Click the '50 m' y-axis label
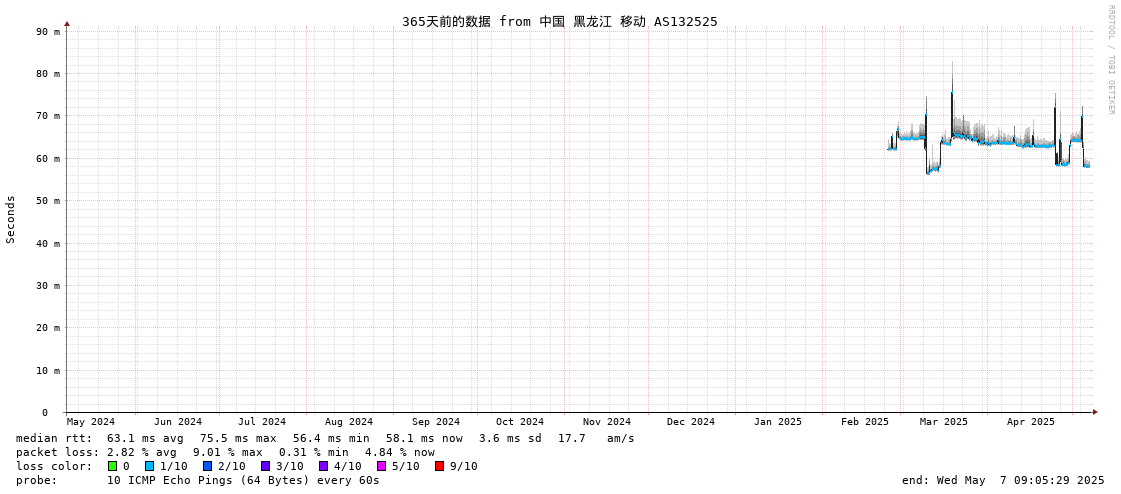The height and width of the screenshot is (494, 1121). point(47,201)
